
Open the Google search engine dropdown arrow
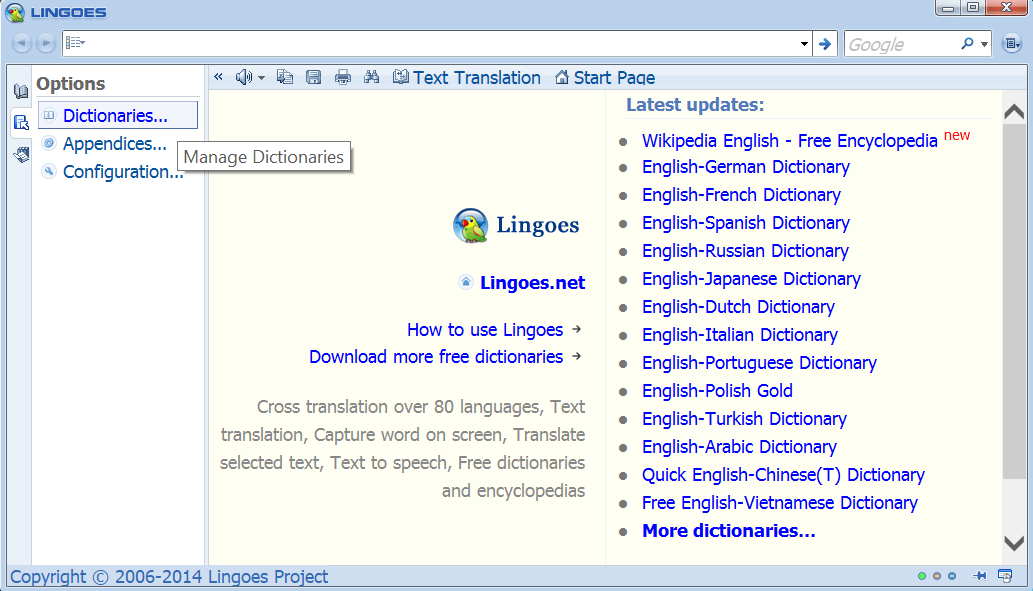pyautogui.click(x=984, y=44)
